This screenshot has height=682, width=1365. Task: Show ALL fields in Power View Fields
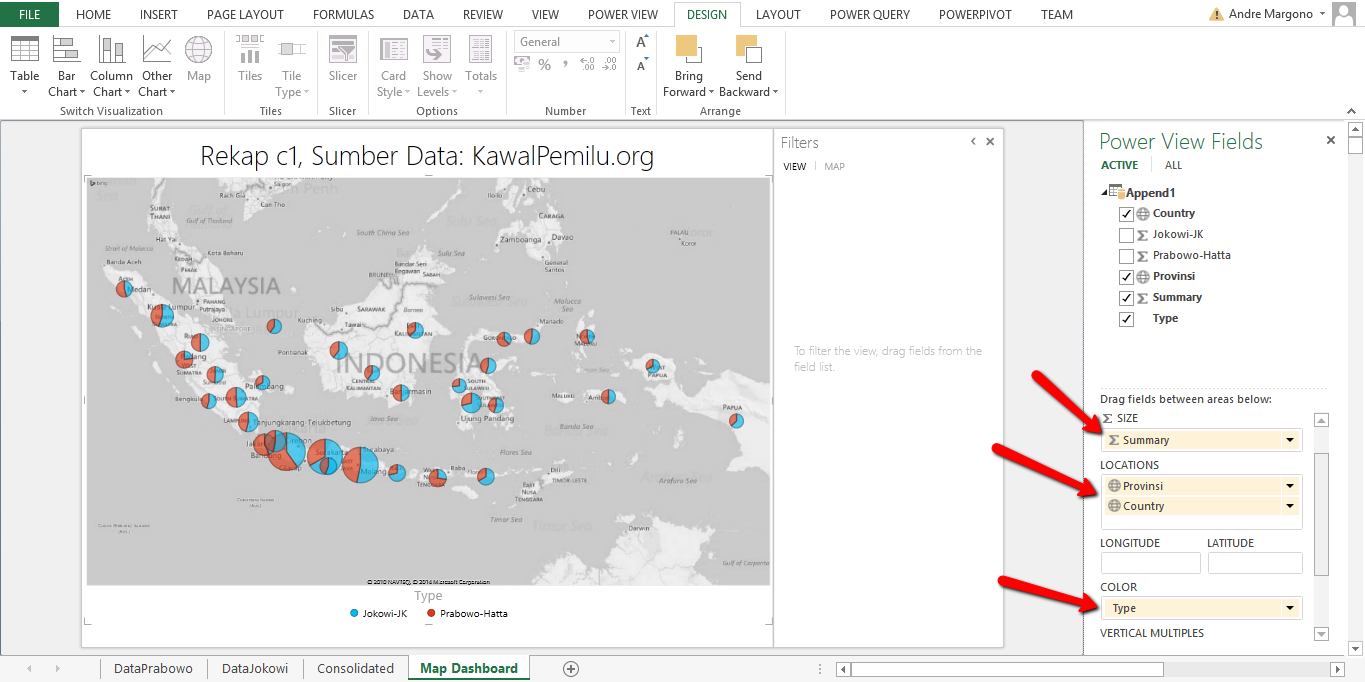pyautogui.click(x=1173, y=166)
